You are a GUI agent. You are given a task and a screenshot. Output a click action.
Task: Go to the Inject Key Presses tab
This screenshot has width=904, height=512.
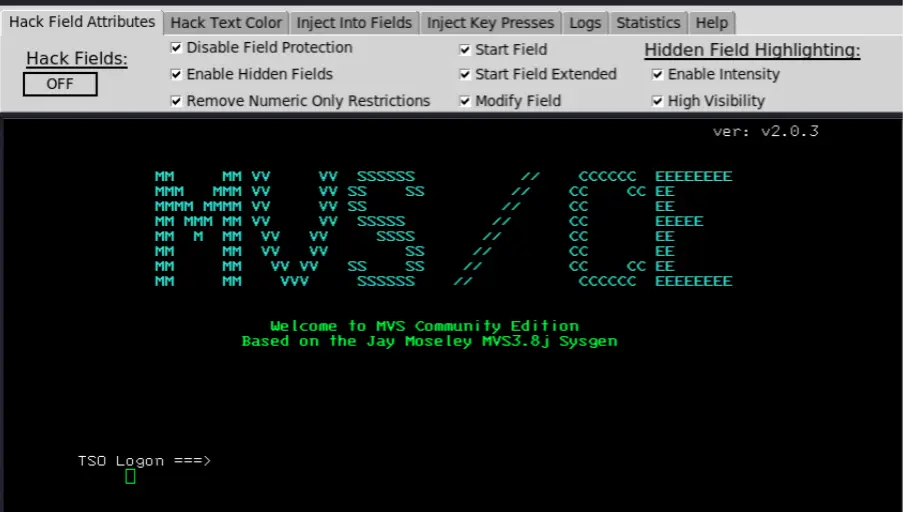(490, 23)
